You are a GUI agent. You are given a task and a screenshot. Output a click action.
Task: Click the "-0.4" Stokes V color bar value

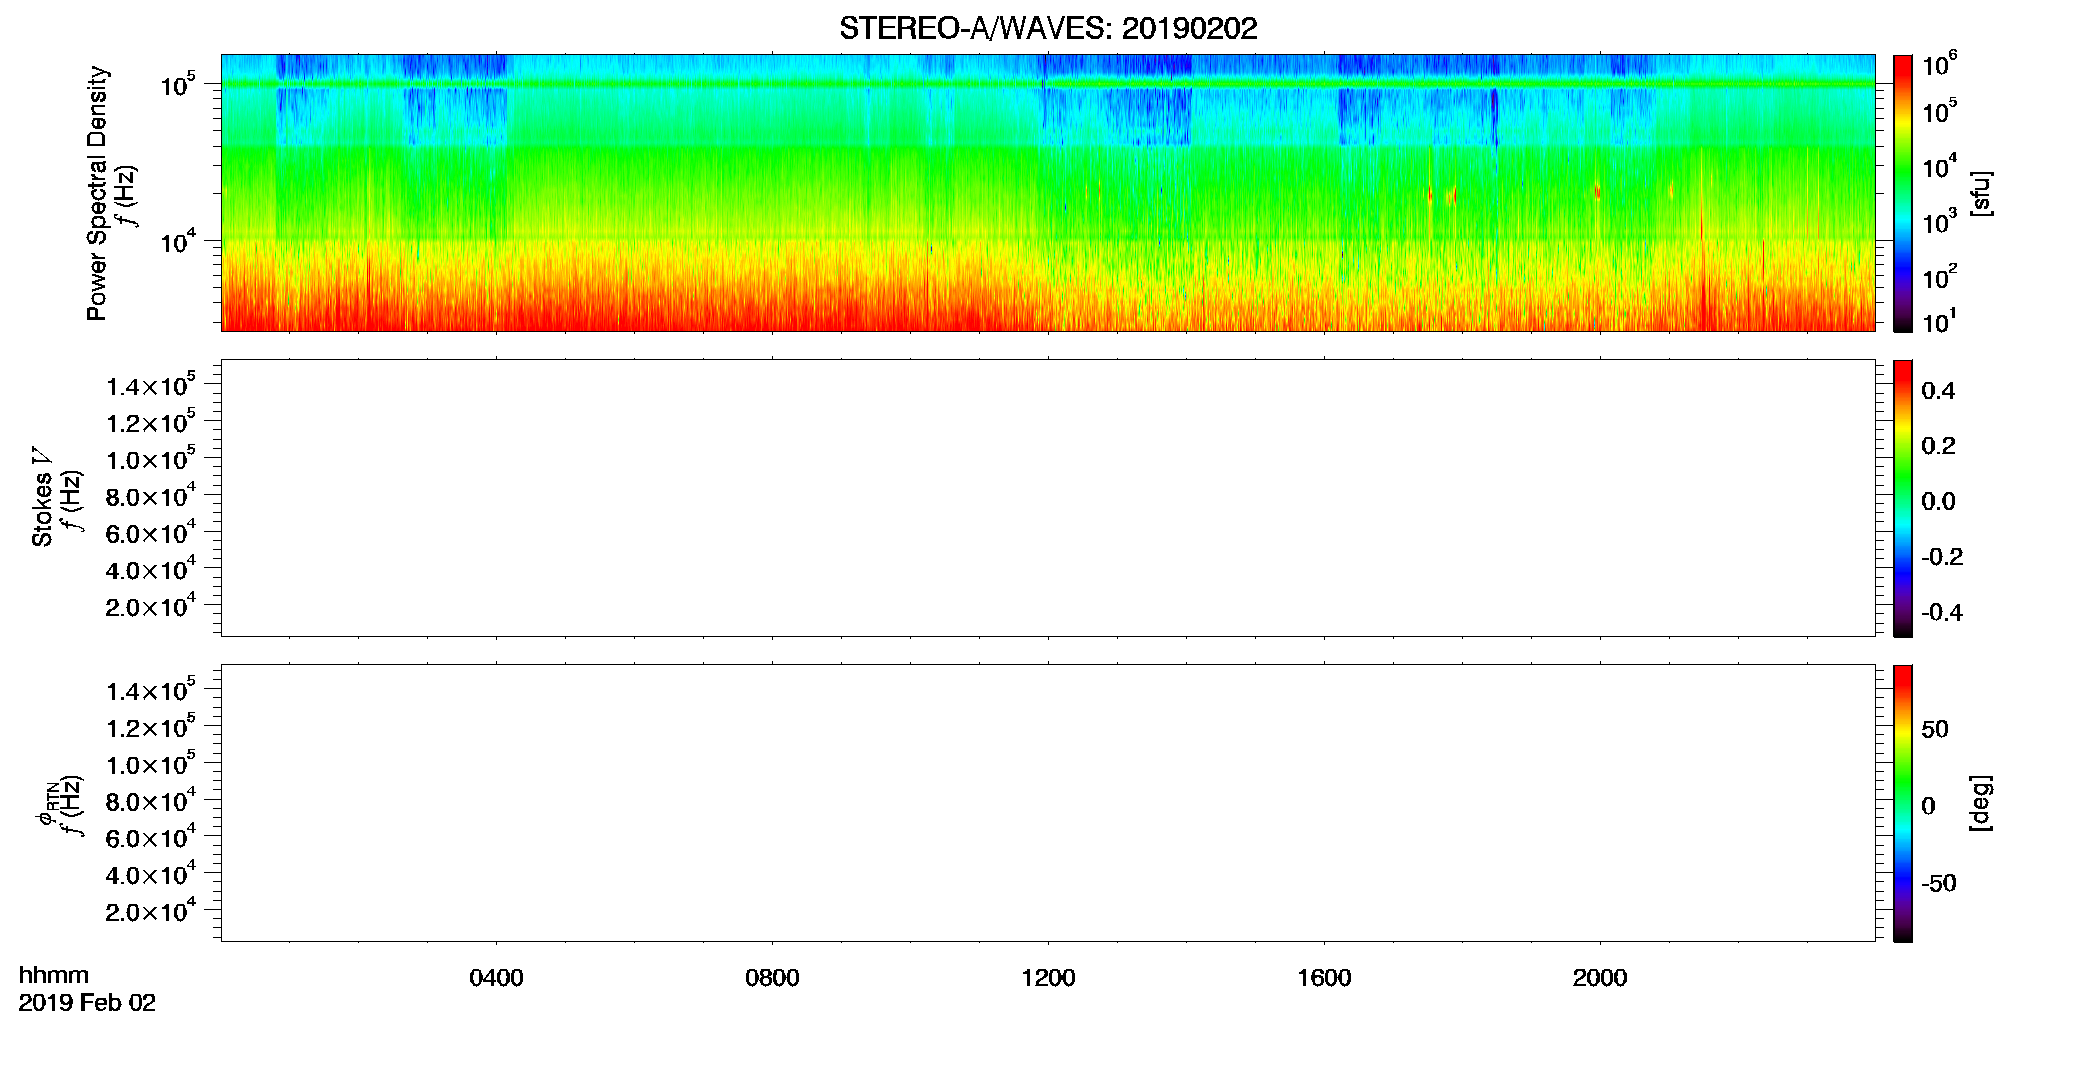(x=1942, y=613)
